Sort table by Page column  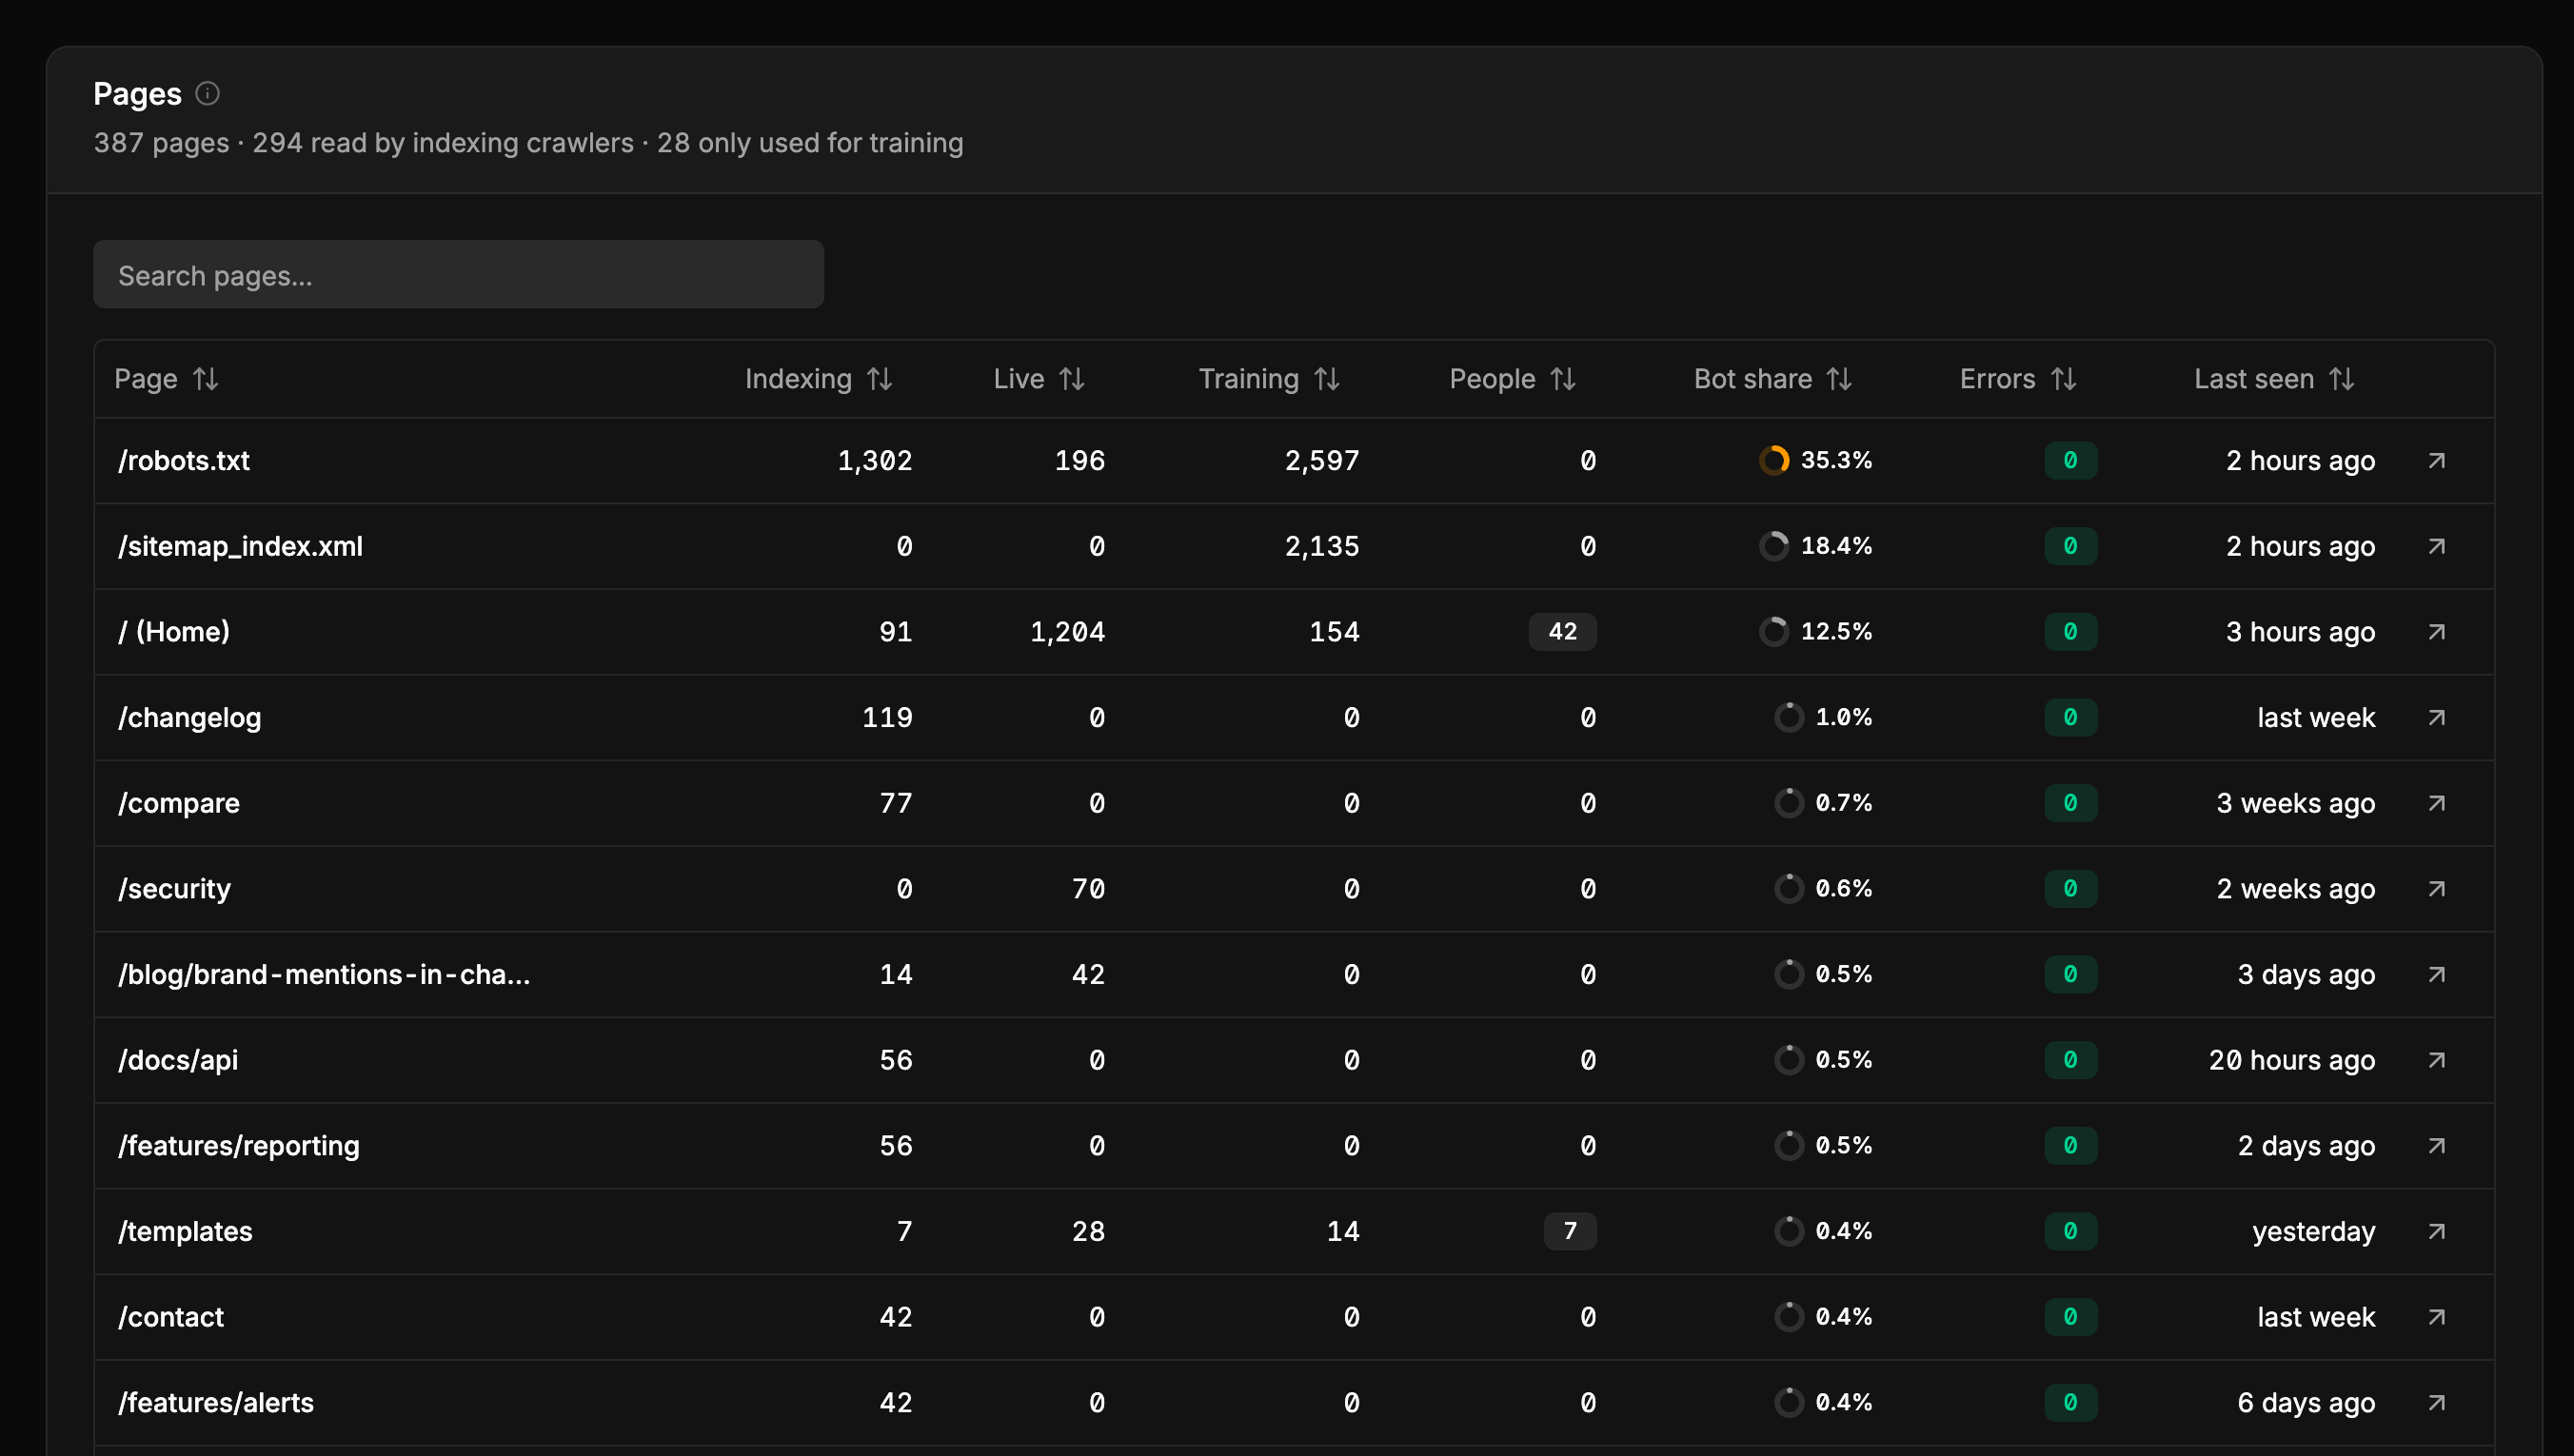166,379
